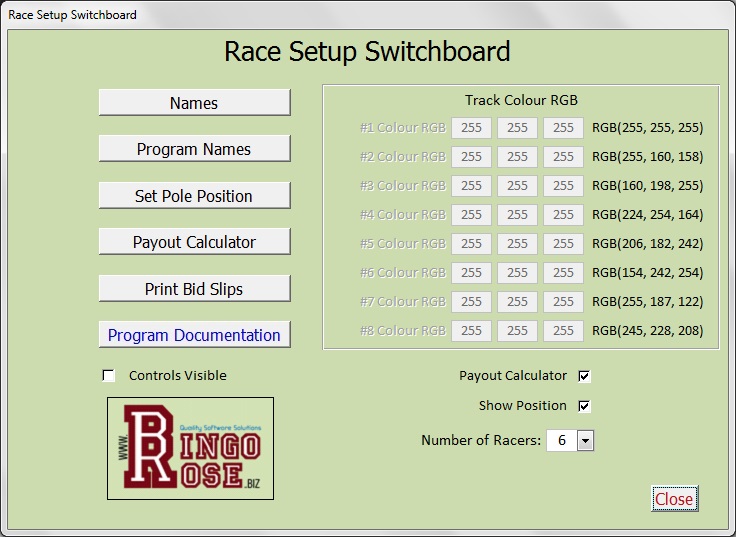Select the blue field of #6 Colour RGB

563,273
